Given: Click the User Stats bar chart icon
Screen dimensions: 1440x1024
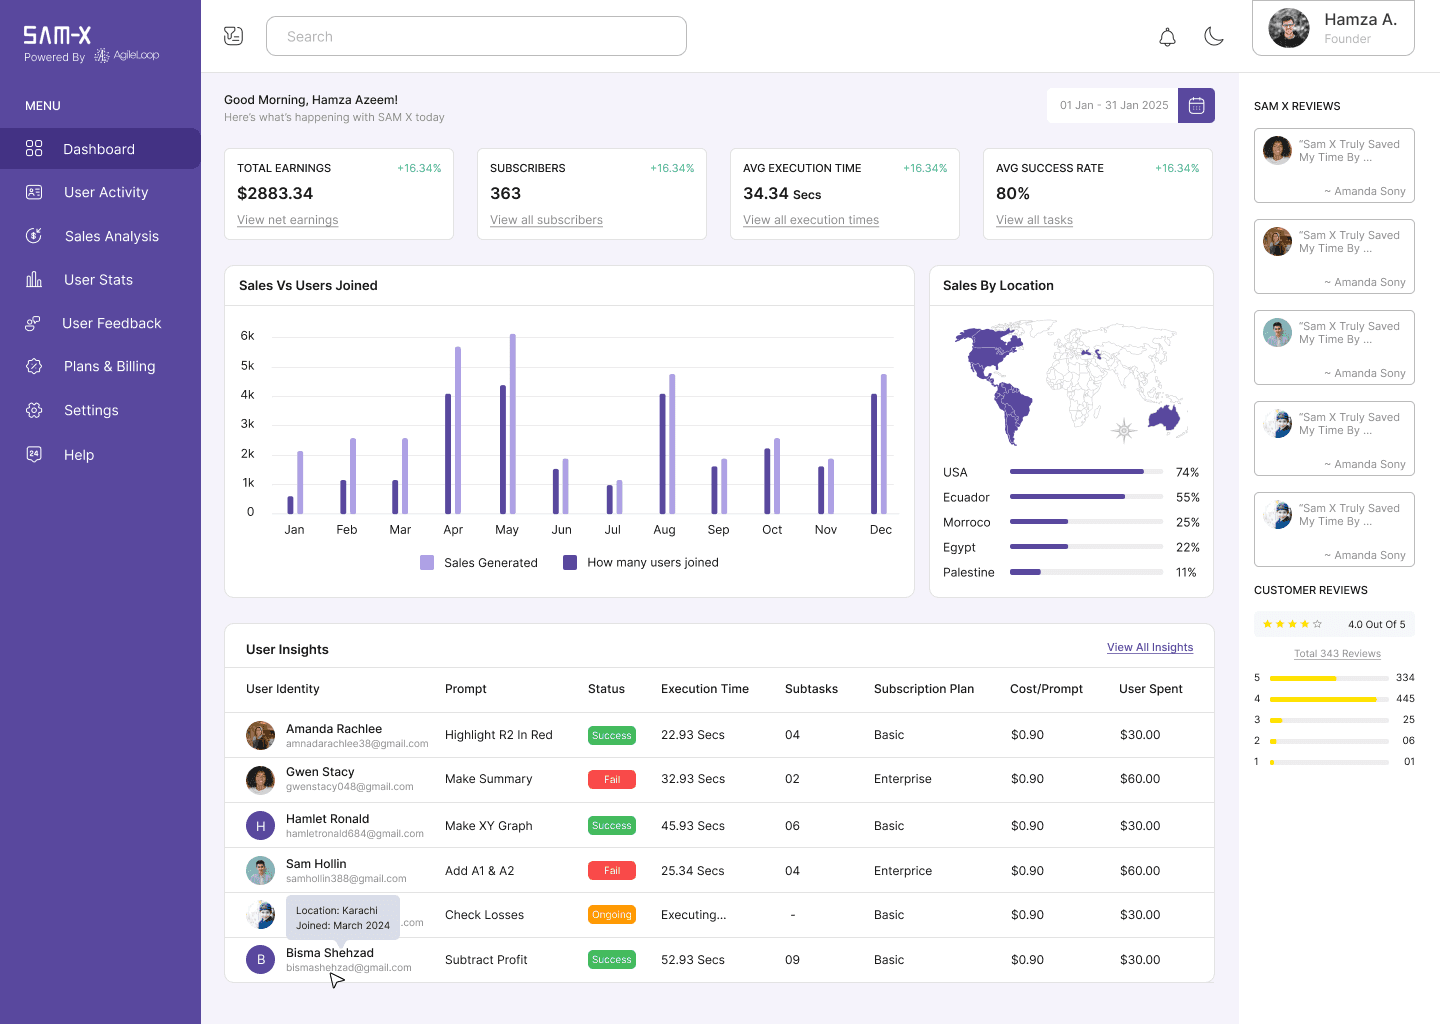Looking at the screenshot, I should [34, 279].
